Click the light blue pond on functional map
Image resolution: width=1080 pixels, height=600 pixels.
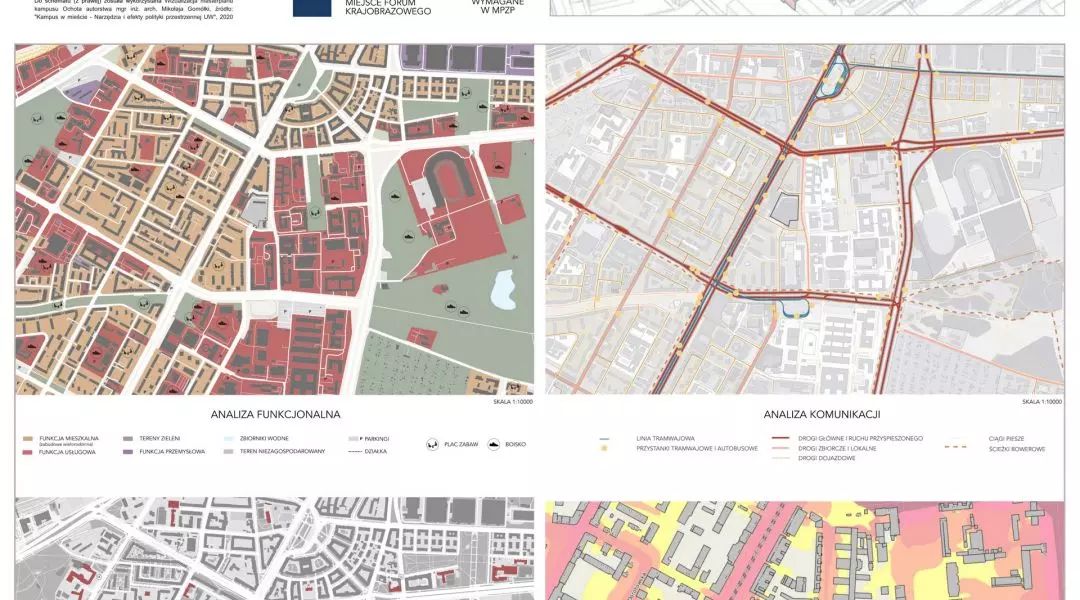pos(503,289)
